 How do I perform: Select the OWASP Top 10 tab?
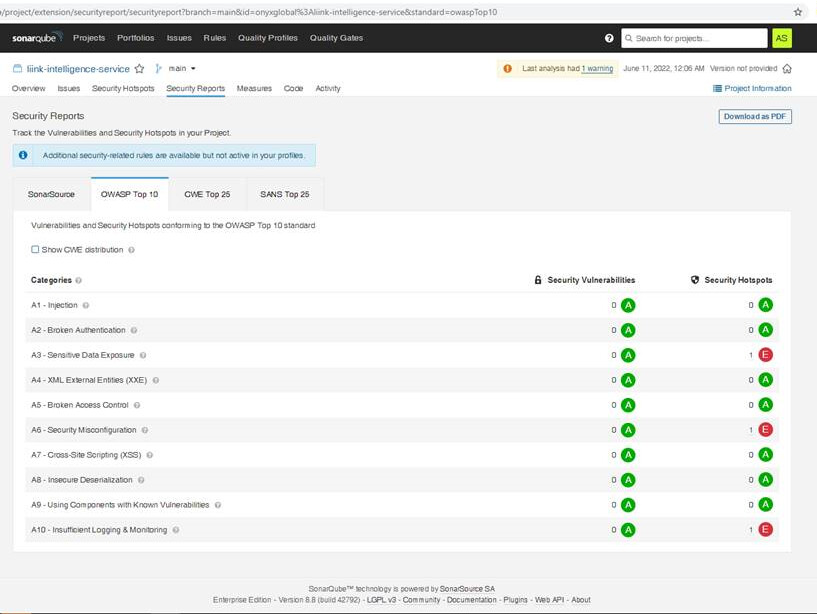click(x=129, y=194)
